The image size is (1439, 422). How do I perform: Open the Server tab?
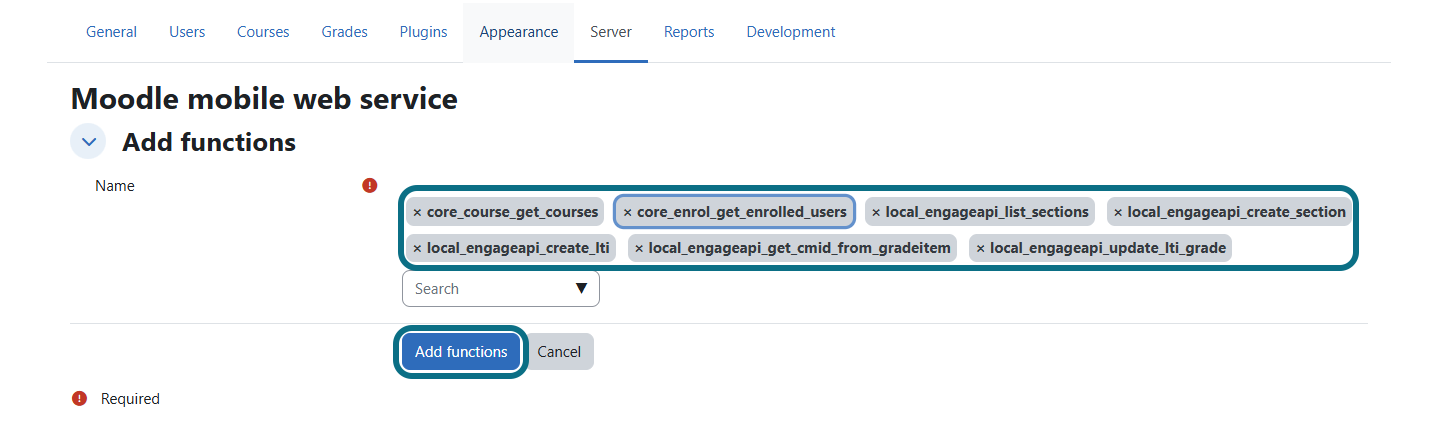tap(611, 32)
